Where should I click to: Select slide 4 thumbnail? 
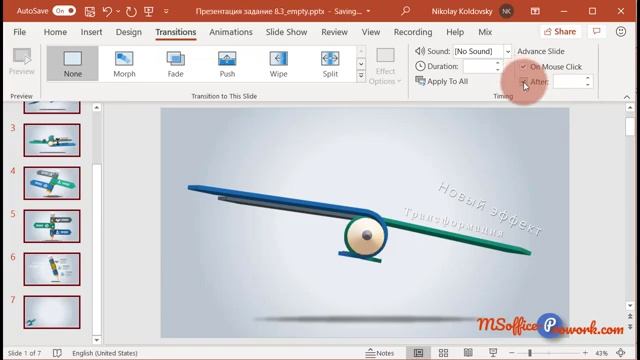52,183
